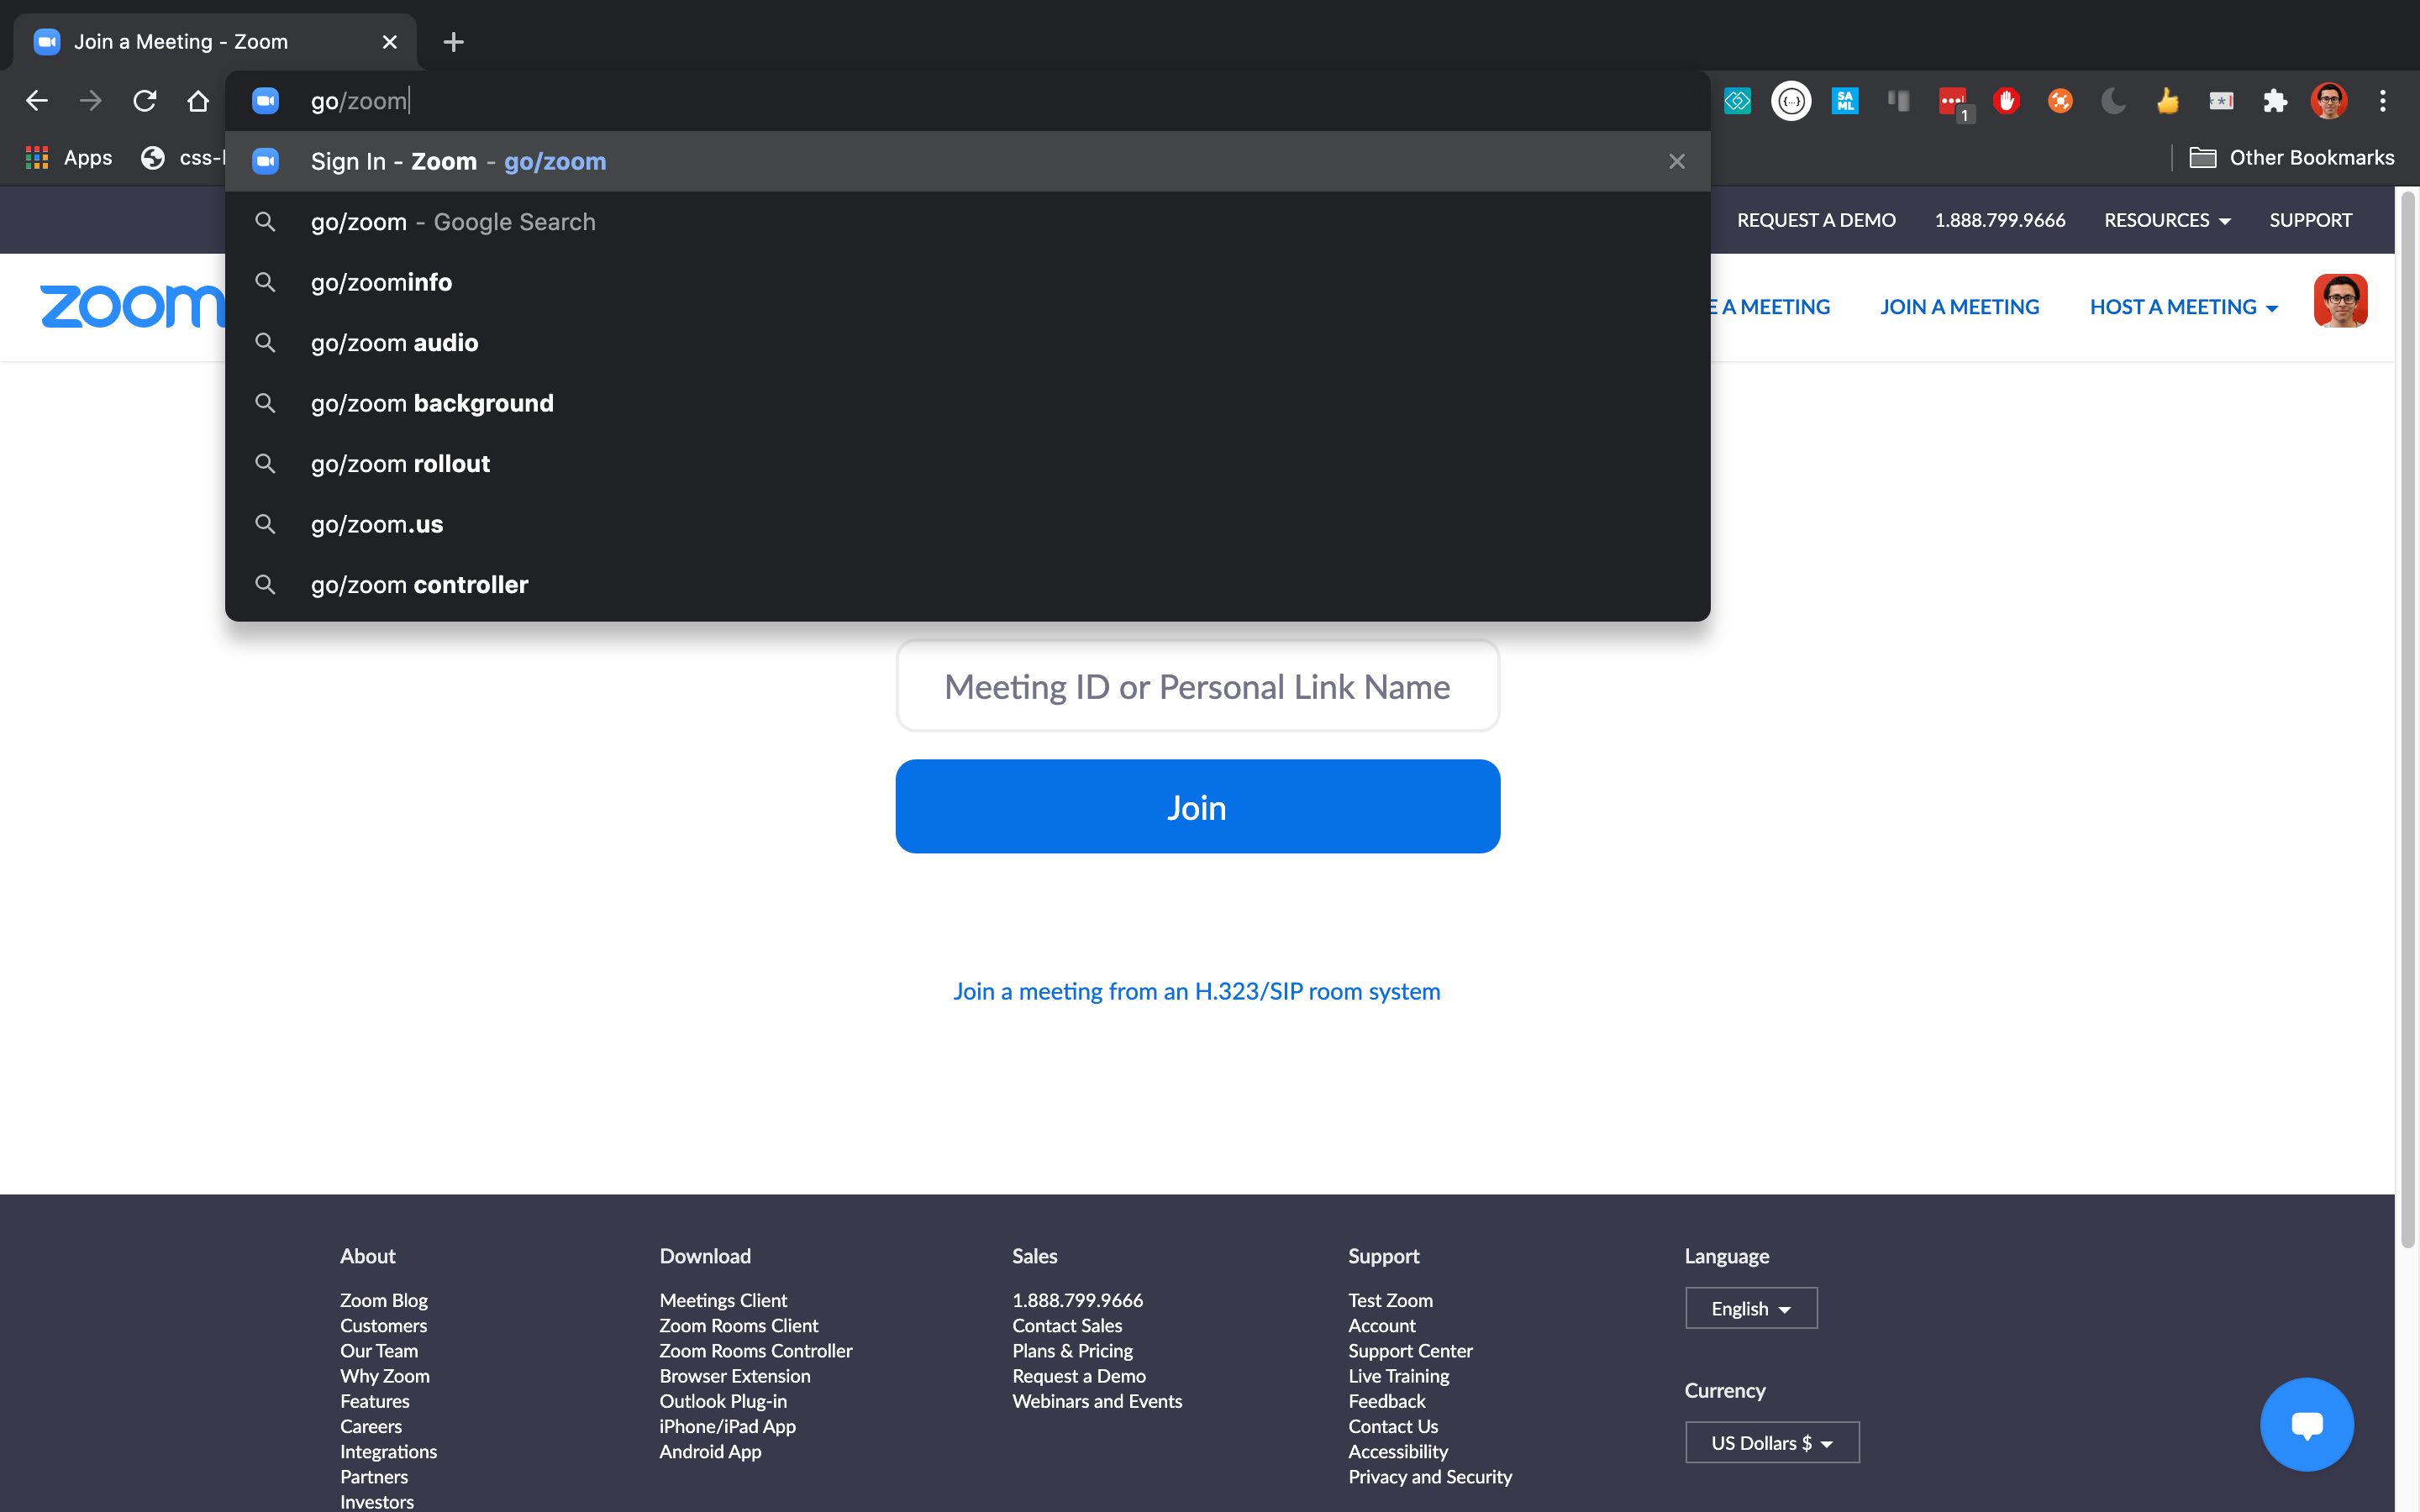Select the go/zoominfo suggestion

click(381, 283)
